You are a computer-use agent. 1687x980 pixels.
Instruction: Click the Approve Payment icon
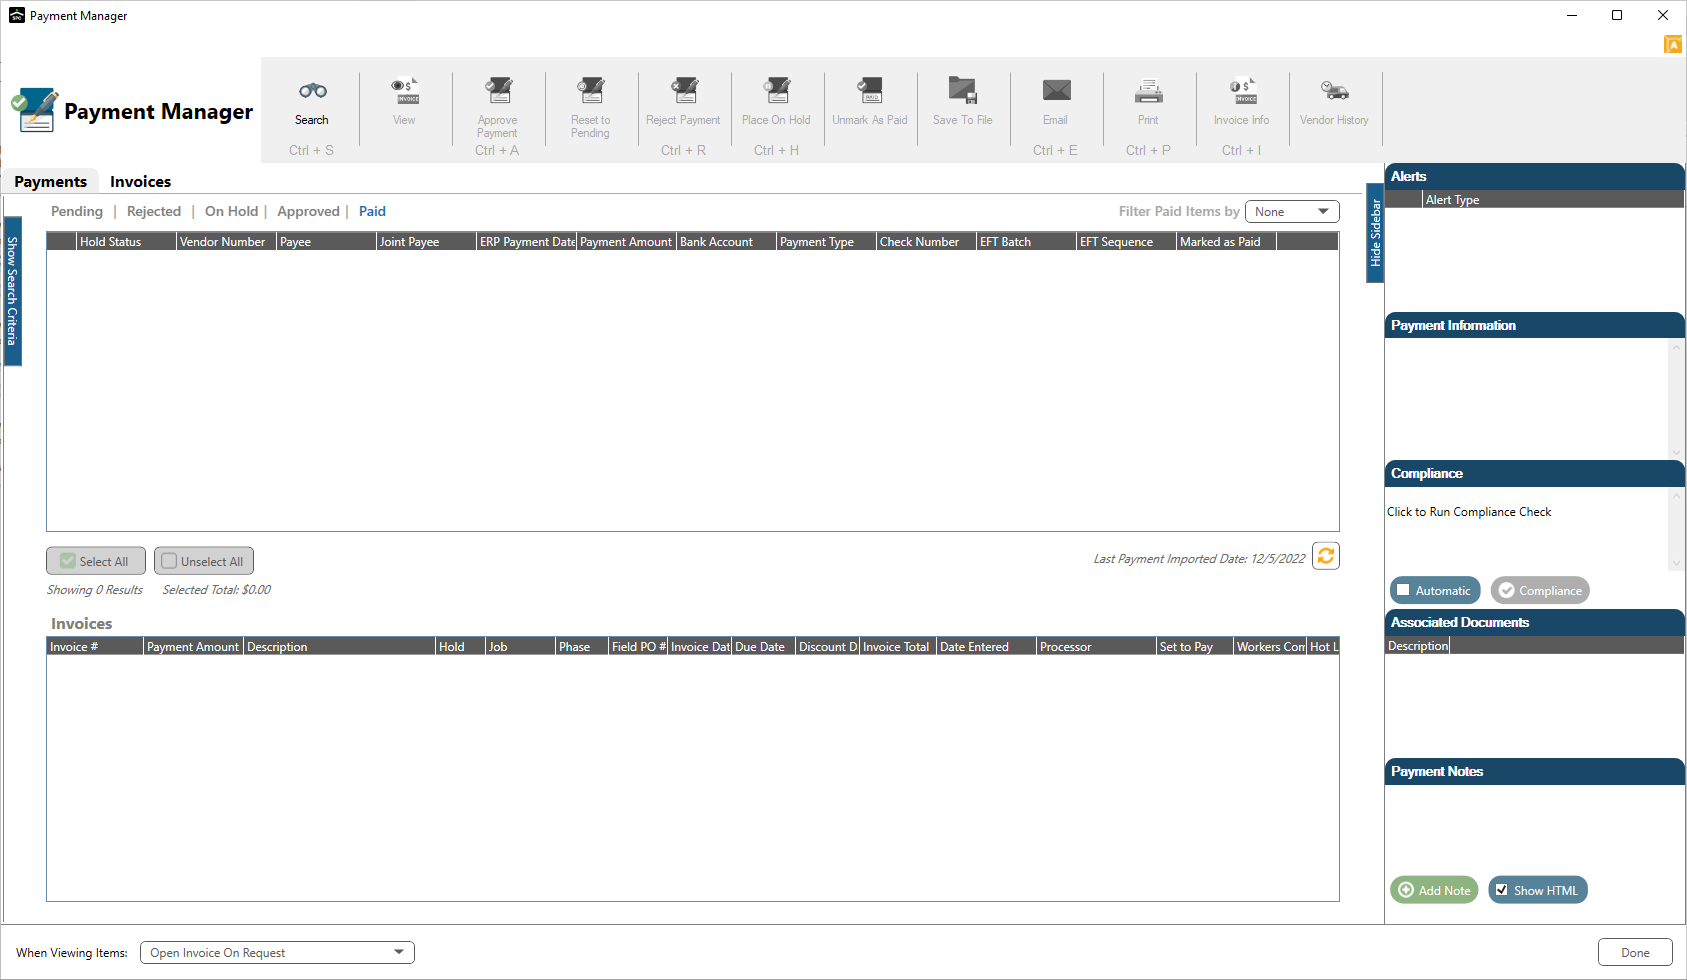498,91
